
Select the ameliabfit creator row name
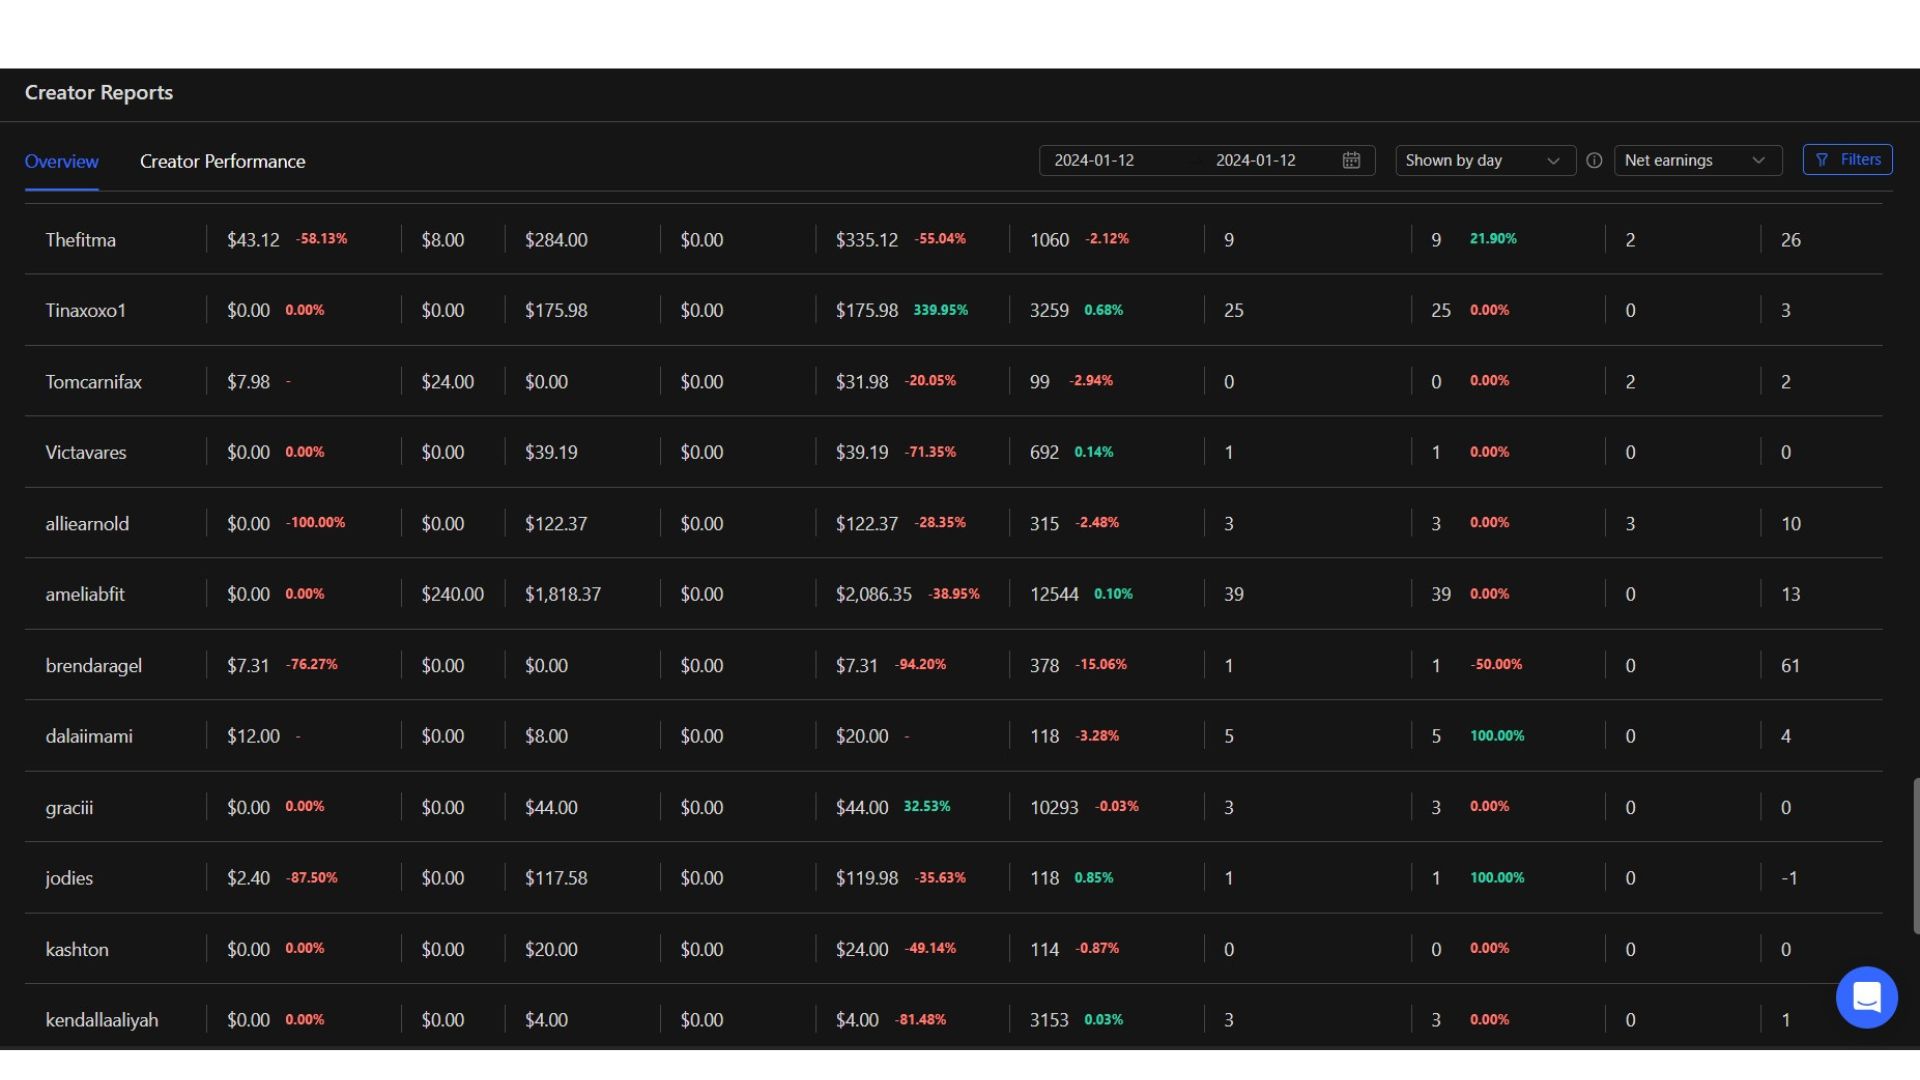click(85, 594)
